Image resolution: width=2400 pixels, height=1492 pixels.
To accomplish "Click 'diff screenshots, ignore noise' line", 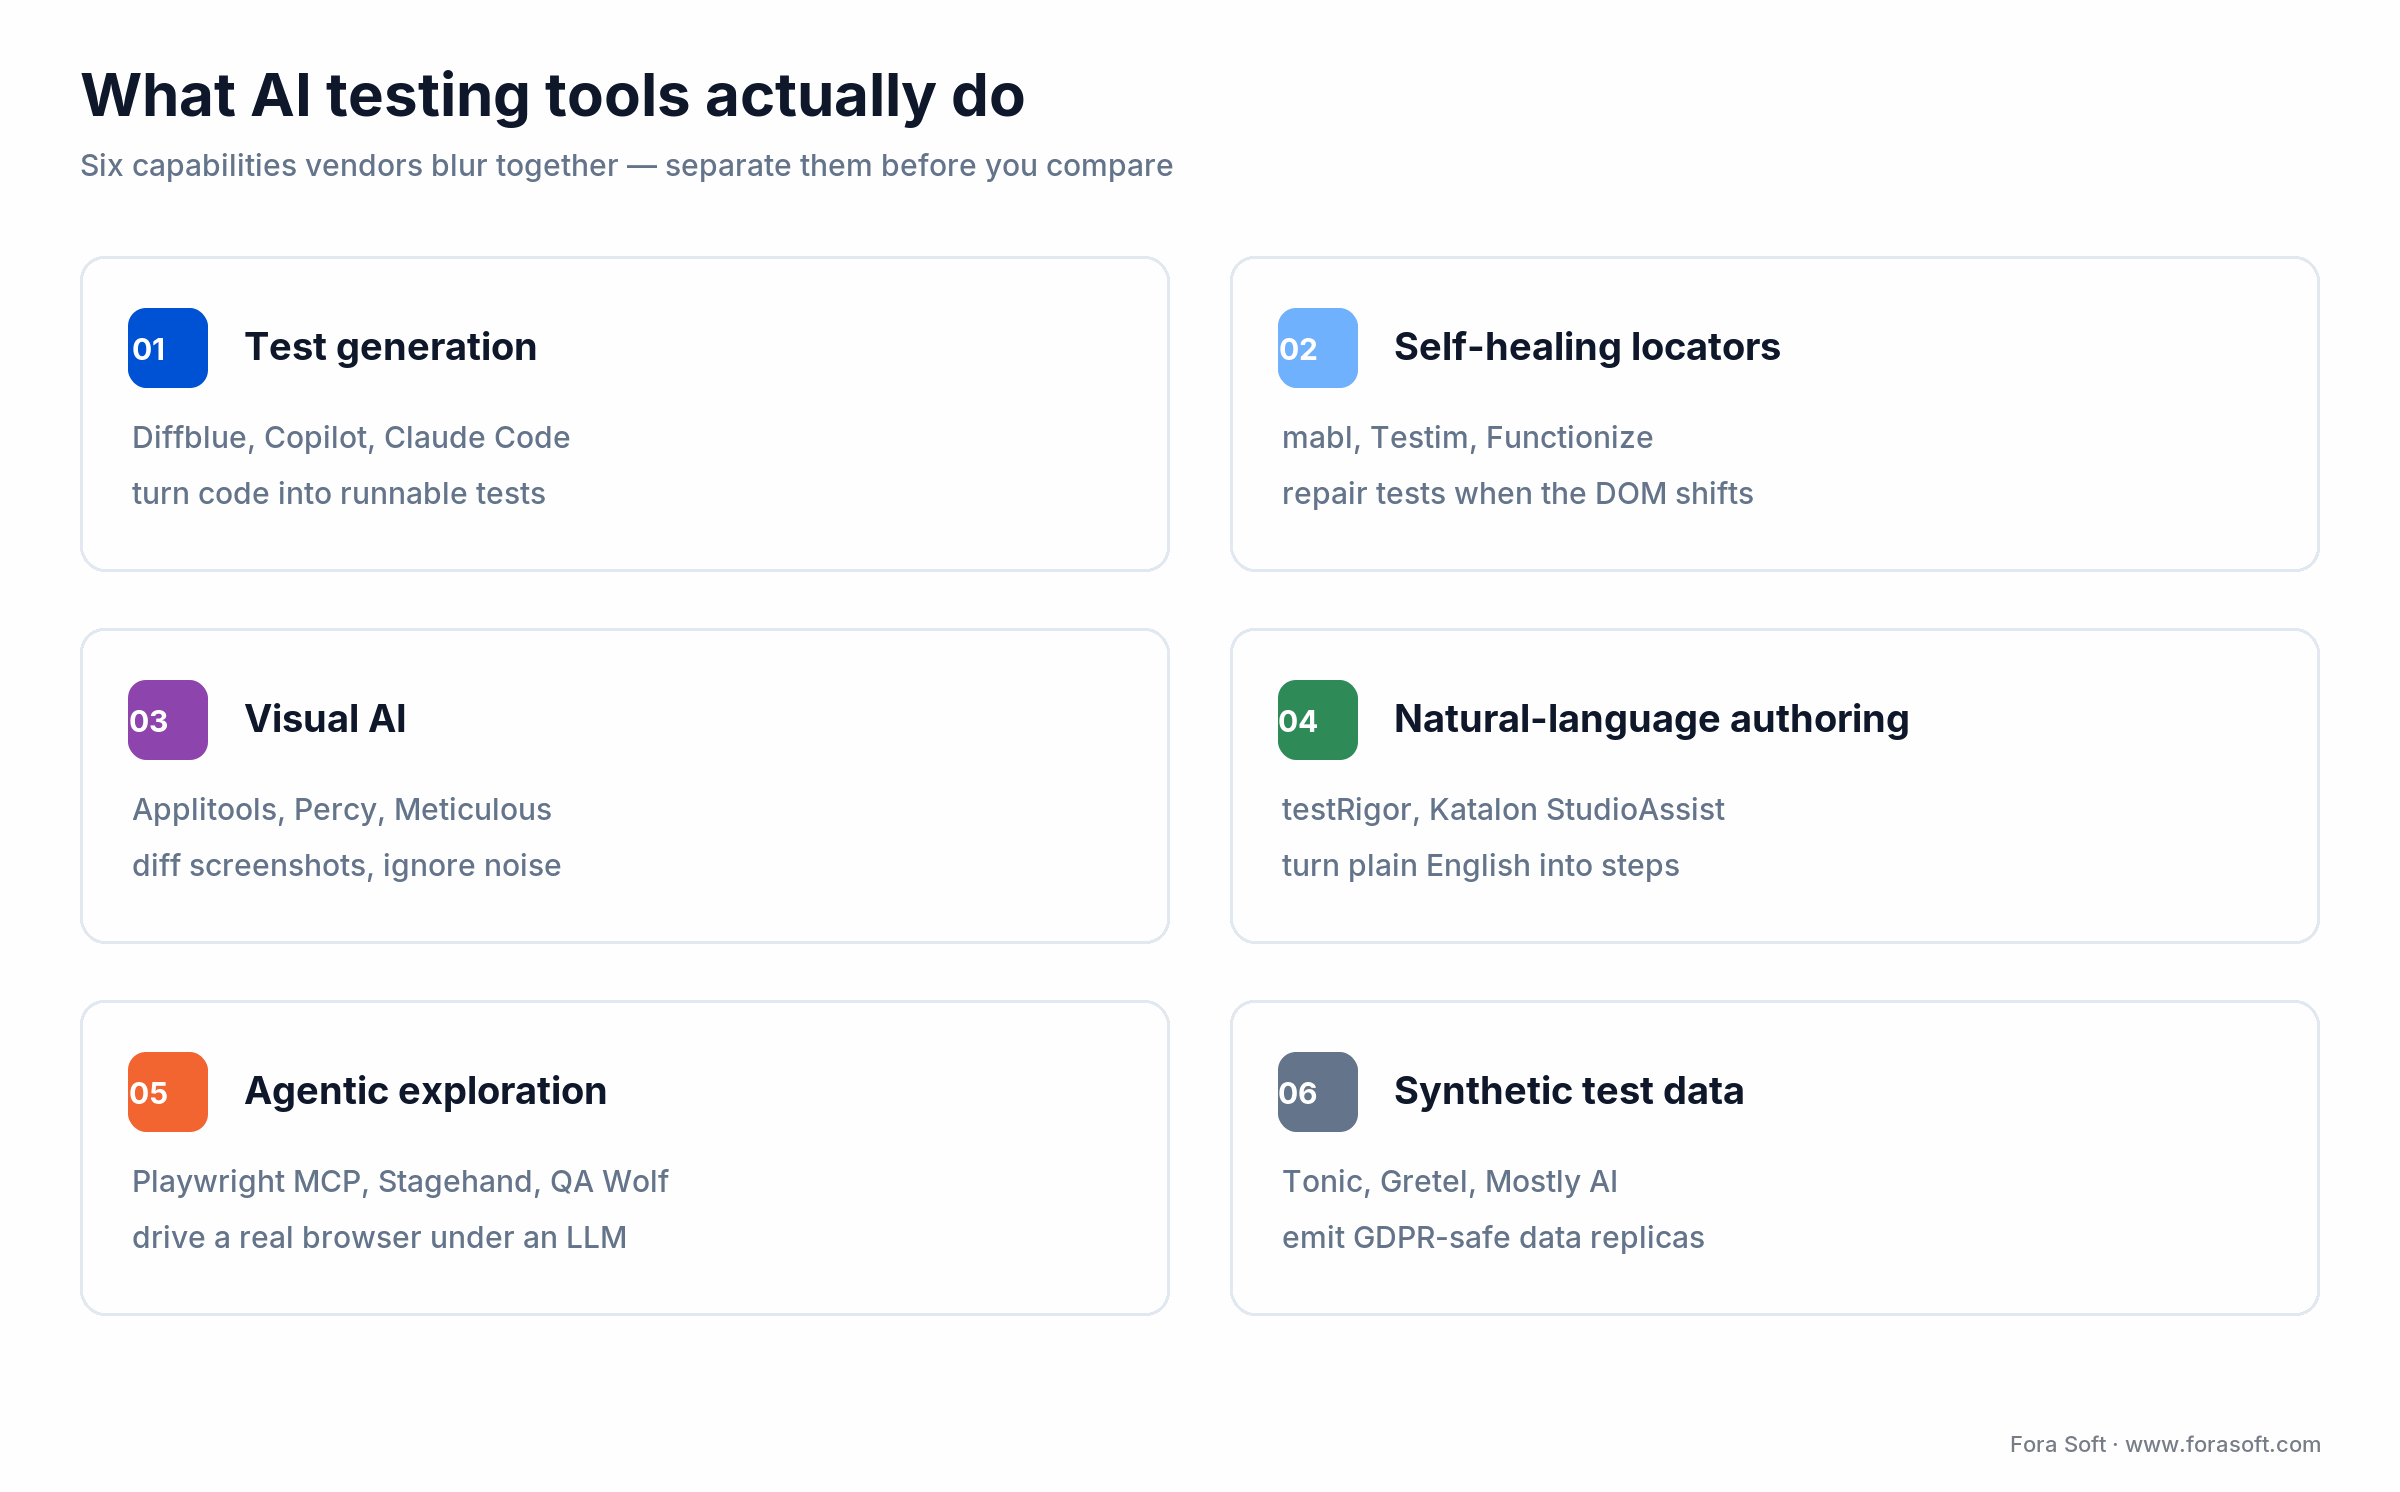I will coord(347,866).
